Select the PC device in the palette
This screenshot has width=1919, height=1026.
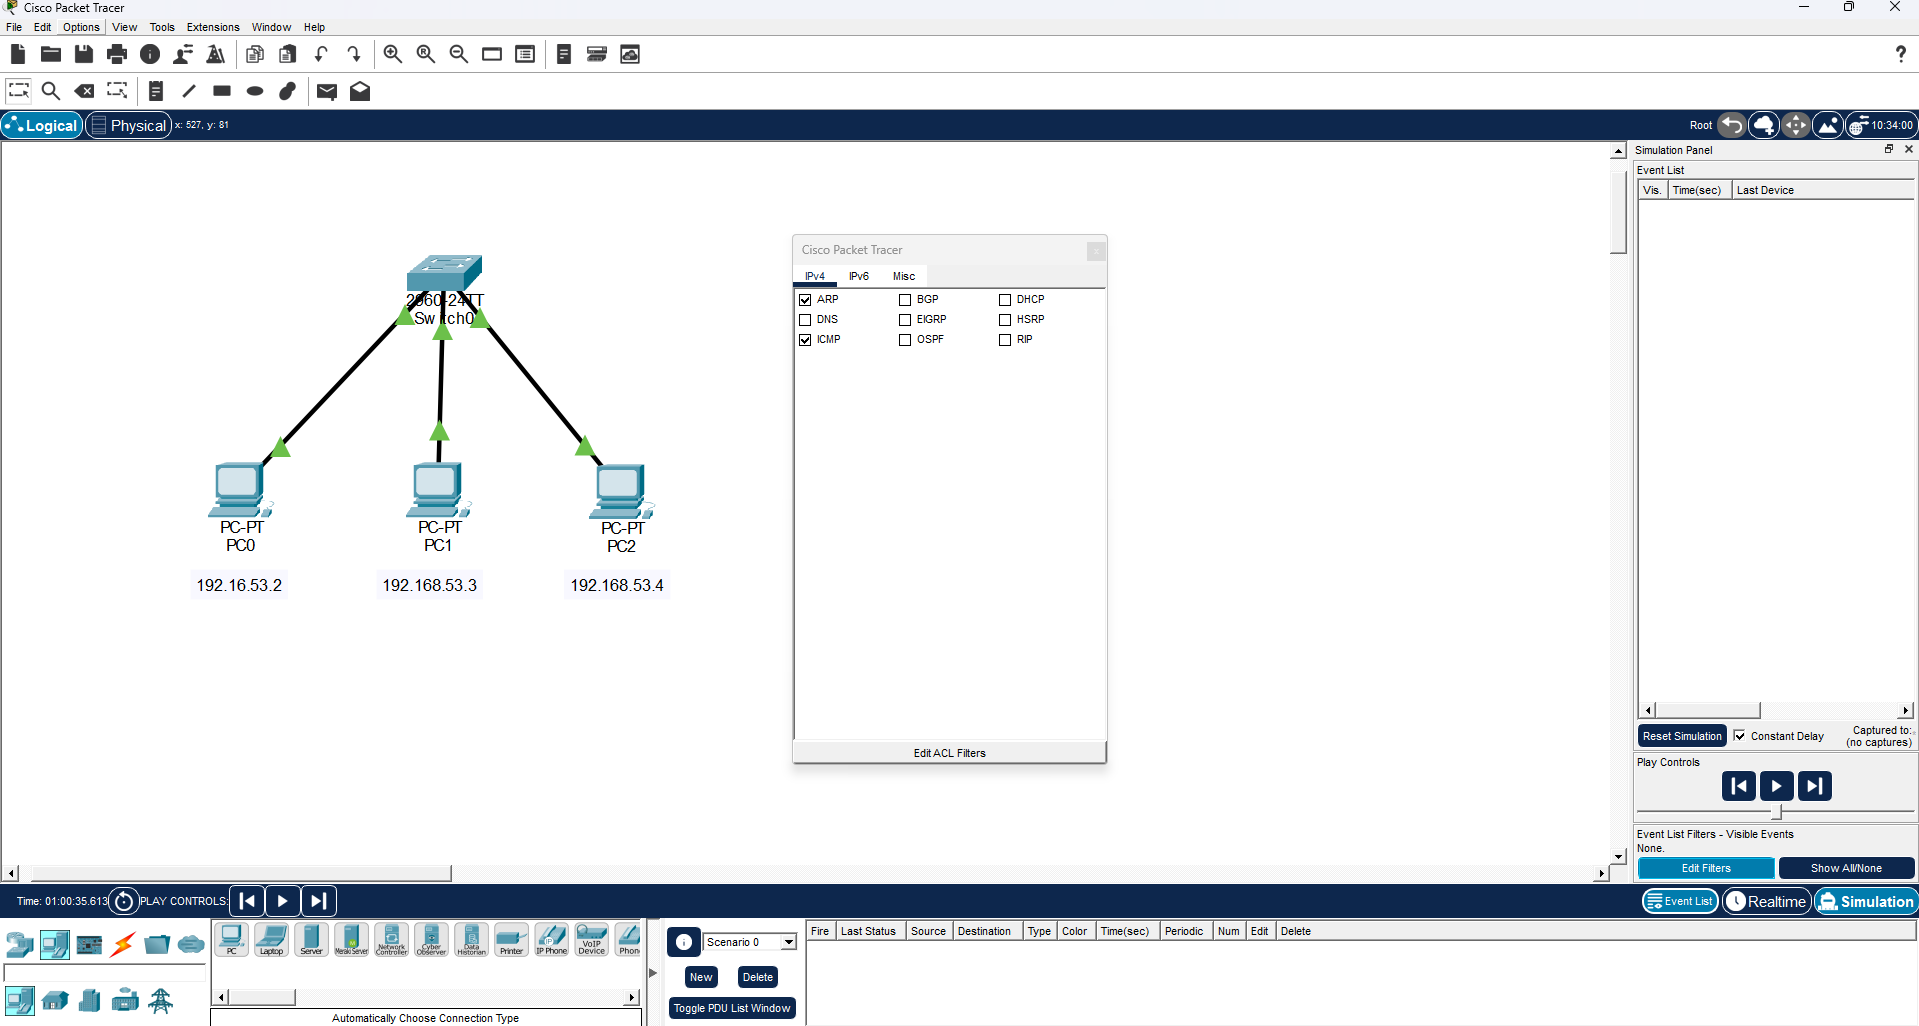[x=231, y=940]
